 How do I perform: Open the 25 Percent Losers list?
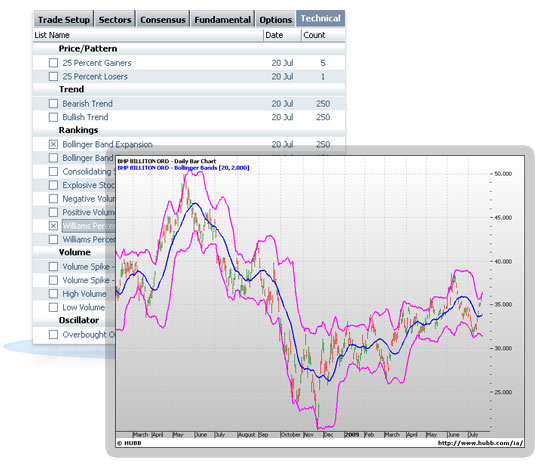click(95, 76)
